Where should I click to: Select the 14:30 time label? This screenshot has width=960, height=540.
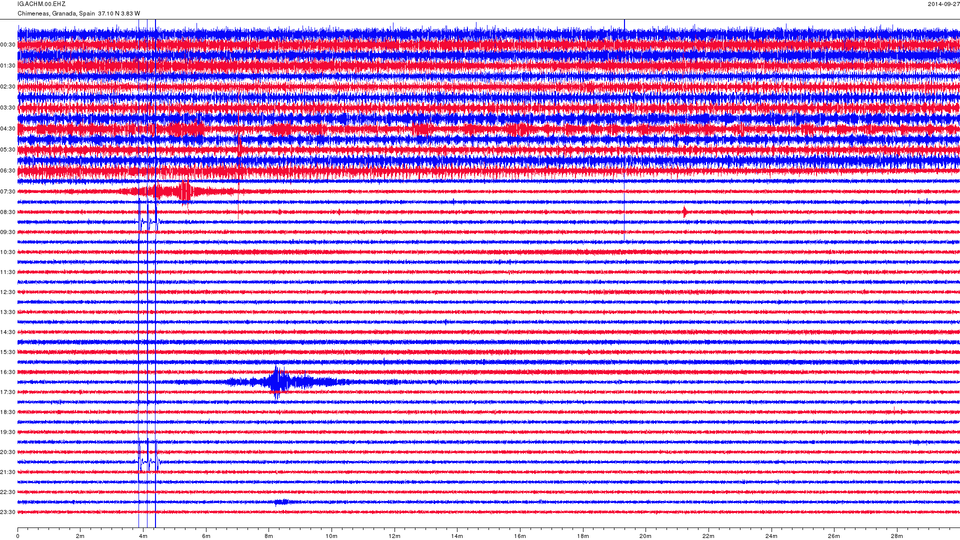coord(7,332)
